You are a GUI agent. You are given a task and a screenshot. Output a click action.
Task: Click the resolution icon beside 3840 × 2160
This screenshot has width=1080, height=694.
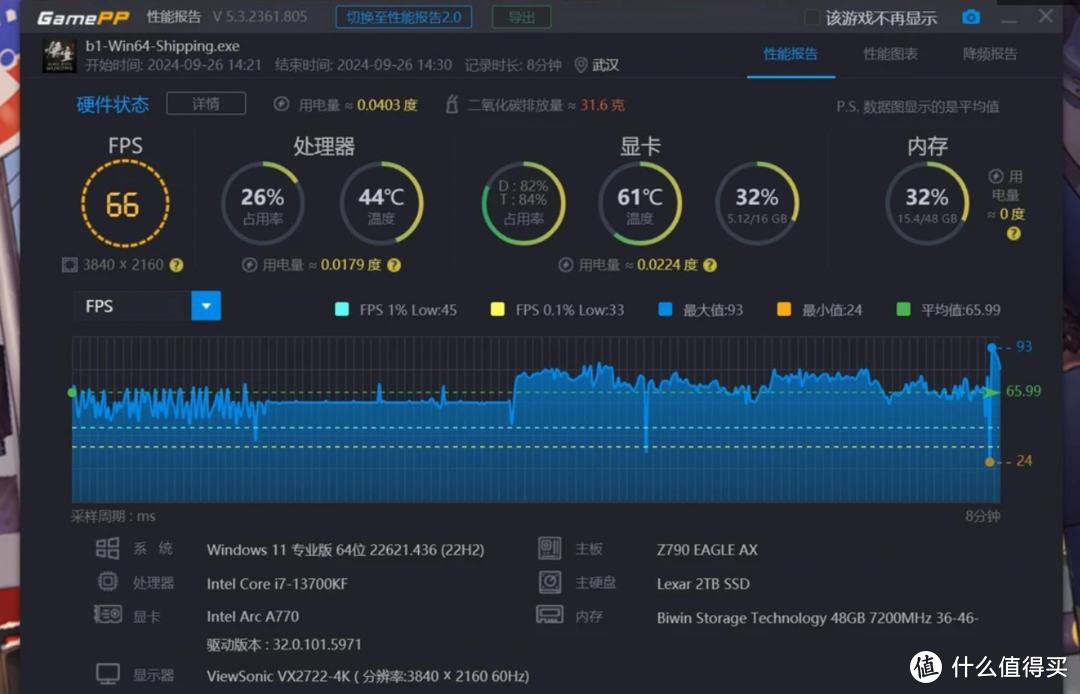pyautogui.click(x=70, y=265)
